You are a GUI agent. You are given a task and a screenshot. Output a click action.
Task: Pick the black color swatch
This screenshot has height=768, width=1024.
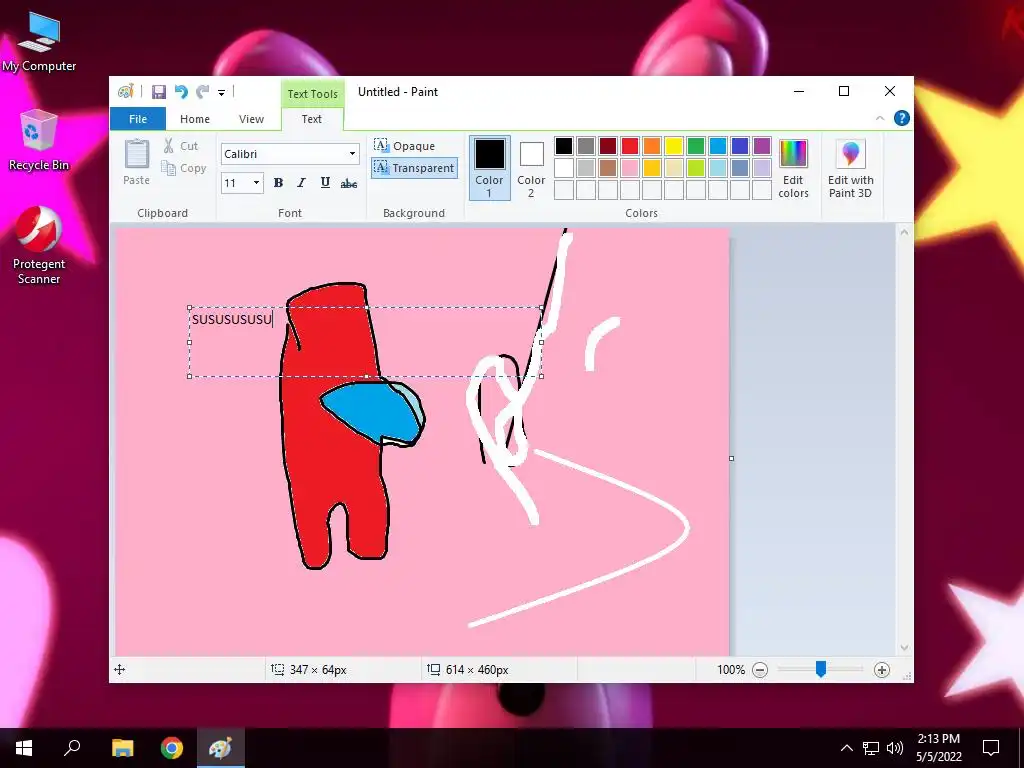pyautogui.click(x=564, y=146)
